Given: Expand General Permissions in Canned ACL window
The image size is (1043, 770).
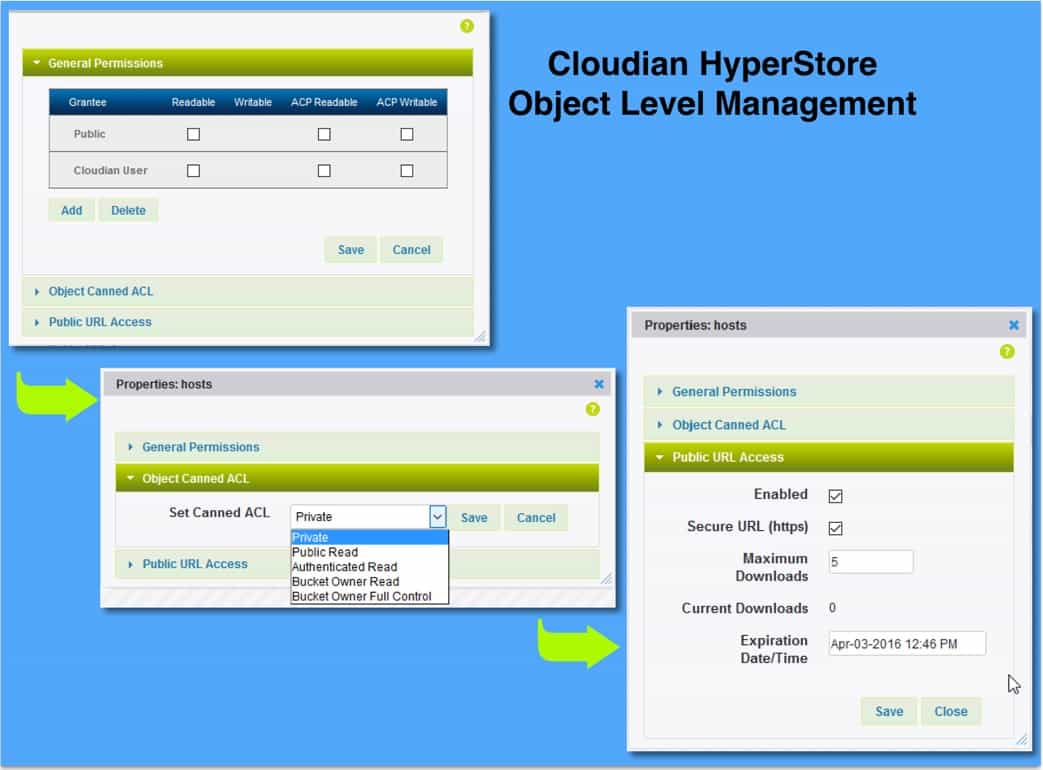Looking at the screenshot, I should (x=357, y=447).
